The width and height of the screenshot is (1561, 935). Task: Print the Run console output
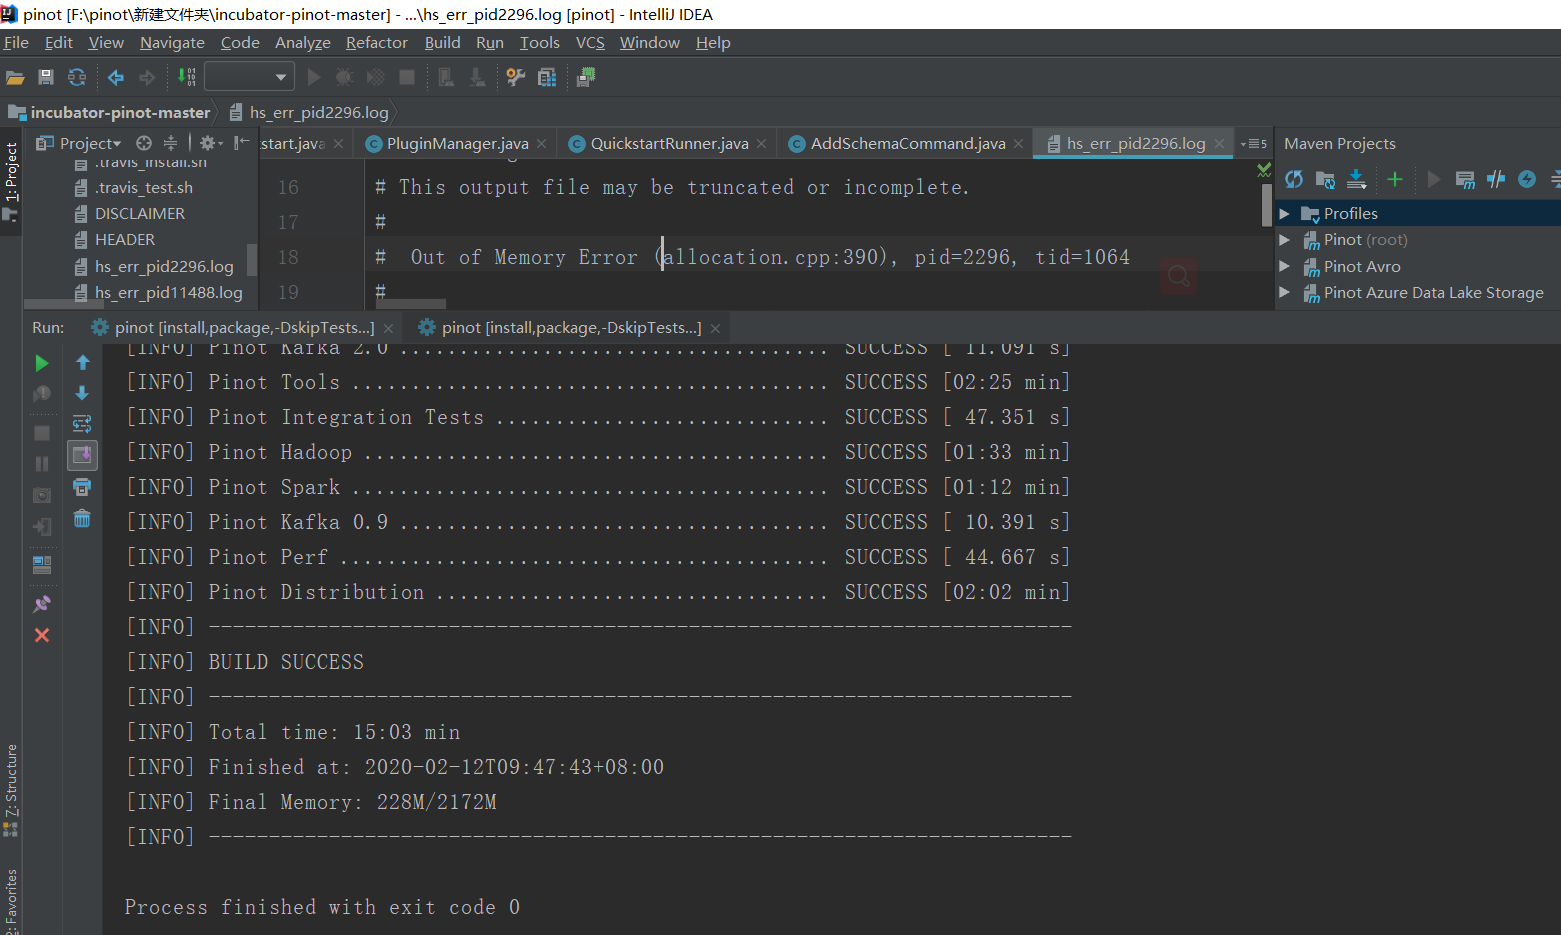click(x=82, y=487)
